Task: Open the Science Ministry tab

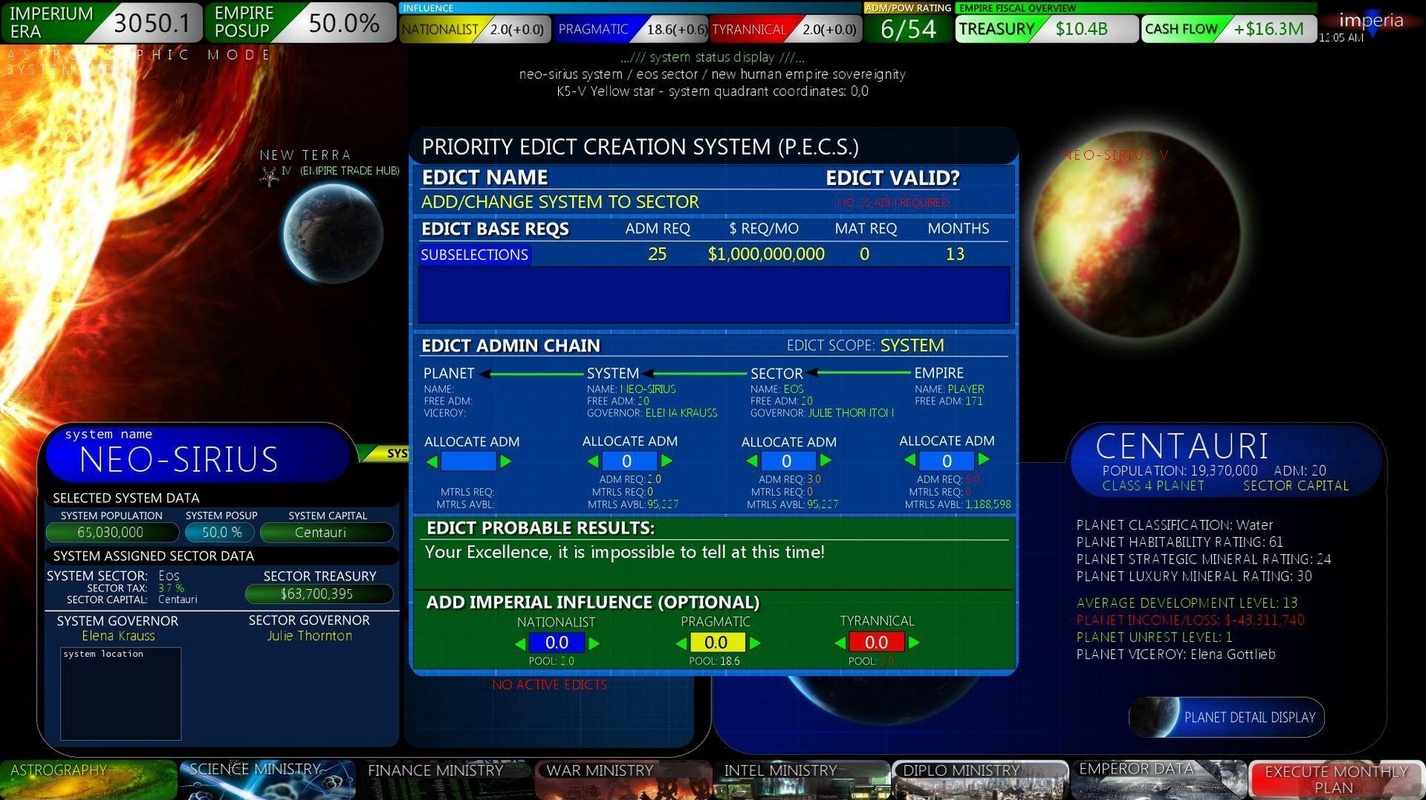Action: [x=267, y=780]
